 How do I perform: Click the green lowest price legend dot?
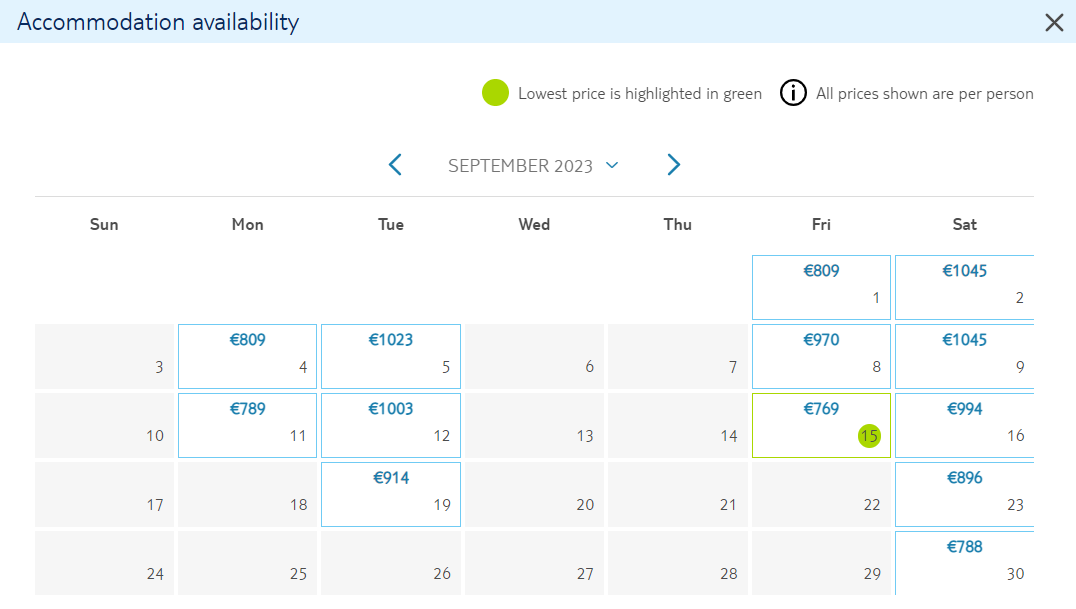pyautogui.click(x=495, y=93)
